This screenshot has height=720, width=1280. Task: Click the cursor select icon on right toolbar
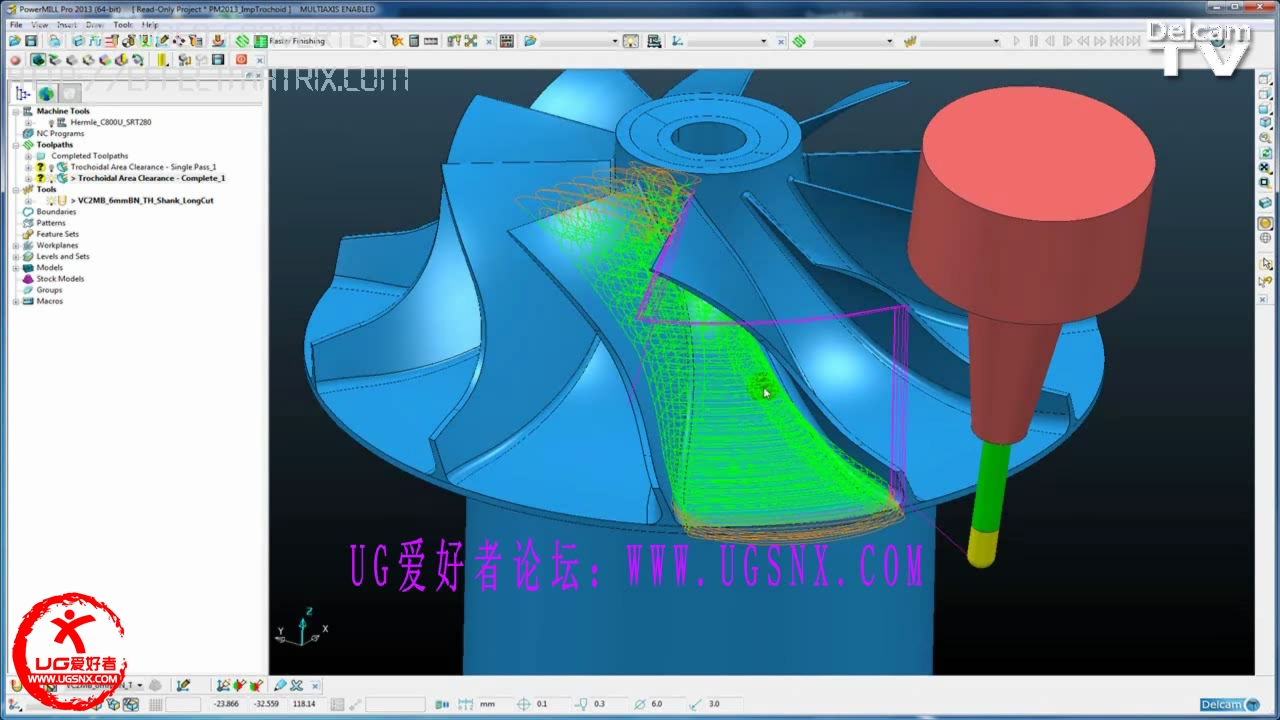tap(1265, 263)
